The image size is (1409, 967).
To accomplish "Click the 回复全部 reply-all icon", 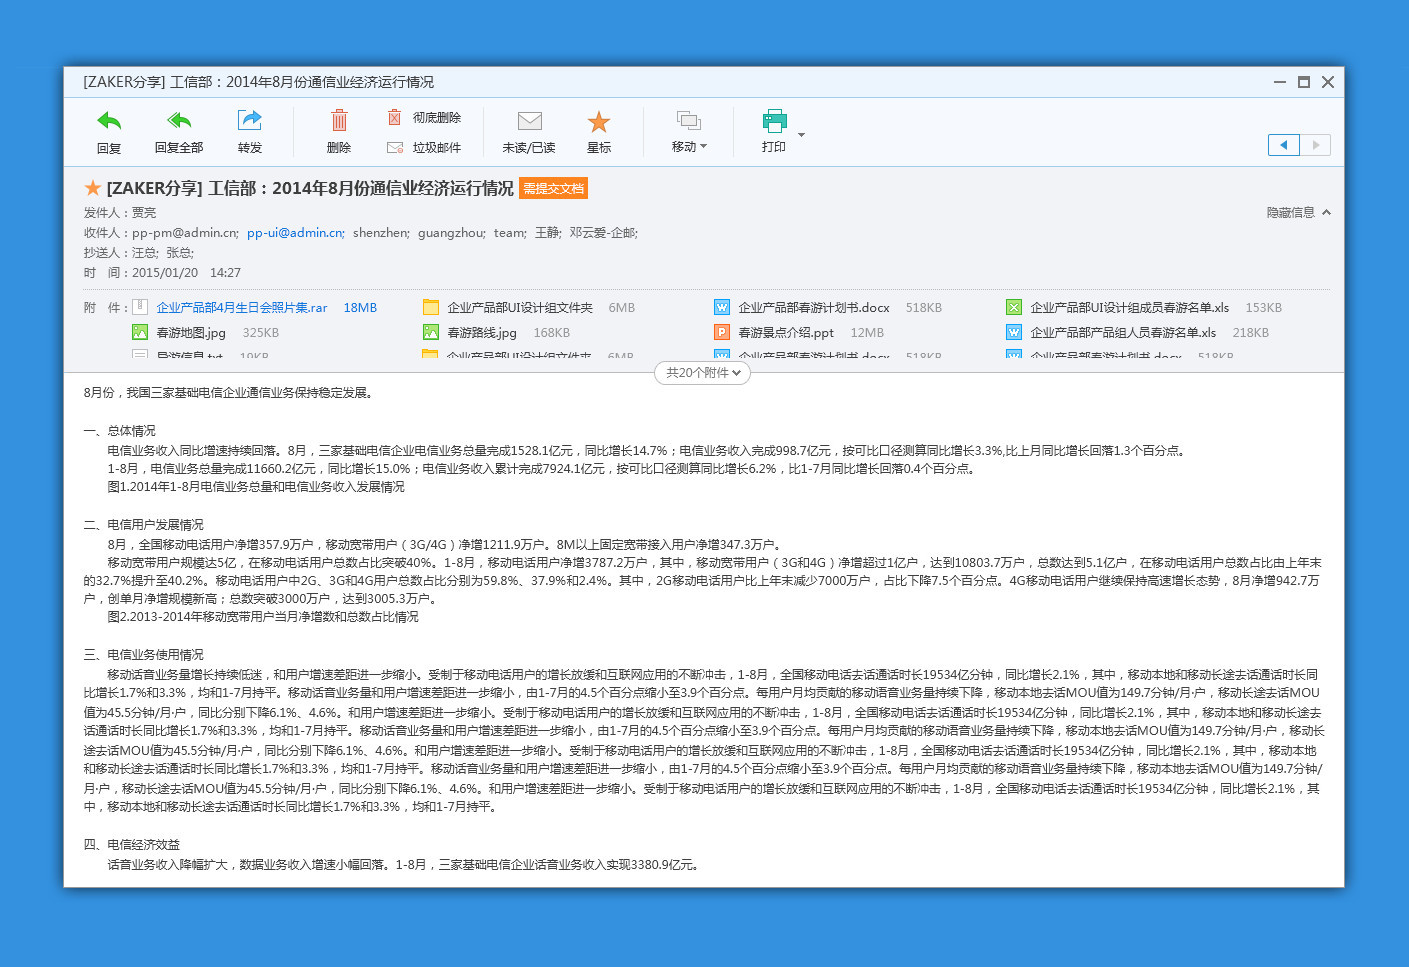I will [179, 122].
